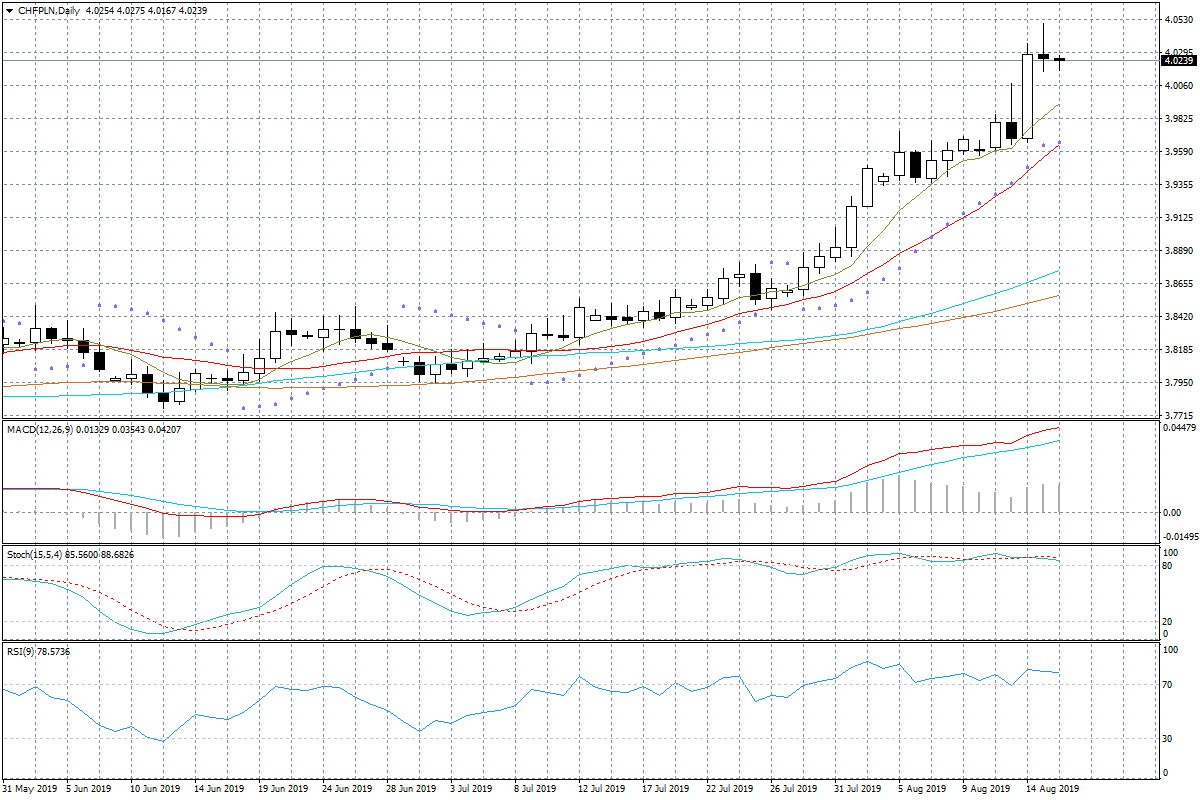The image size is (1200, 800).
Task: Select the 22 Jul 2019 date label
Action: [x=728, y=789]
